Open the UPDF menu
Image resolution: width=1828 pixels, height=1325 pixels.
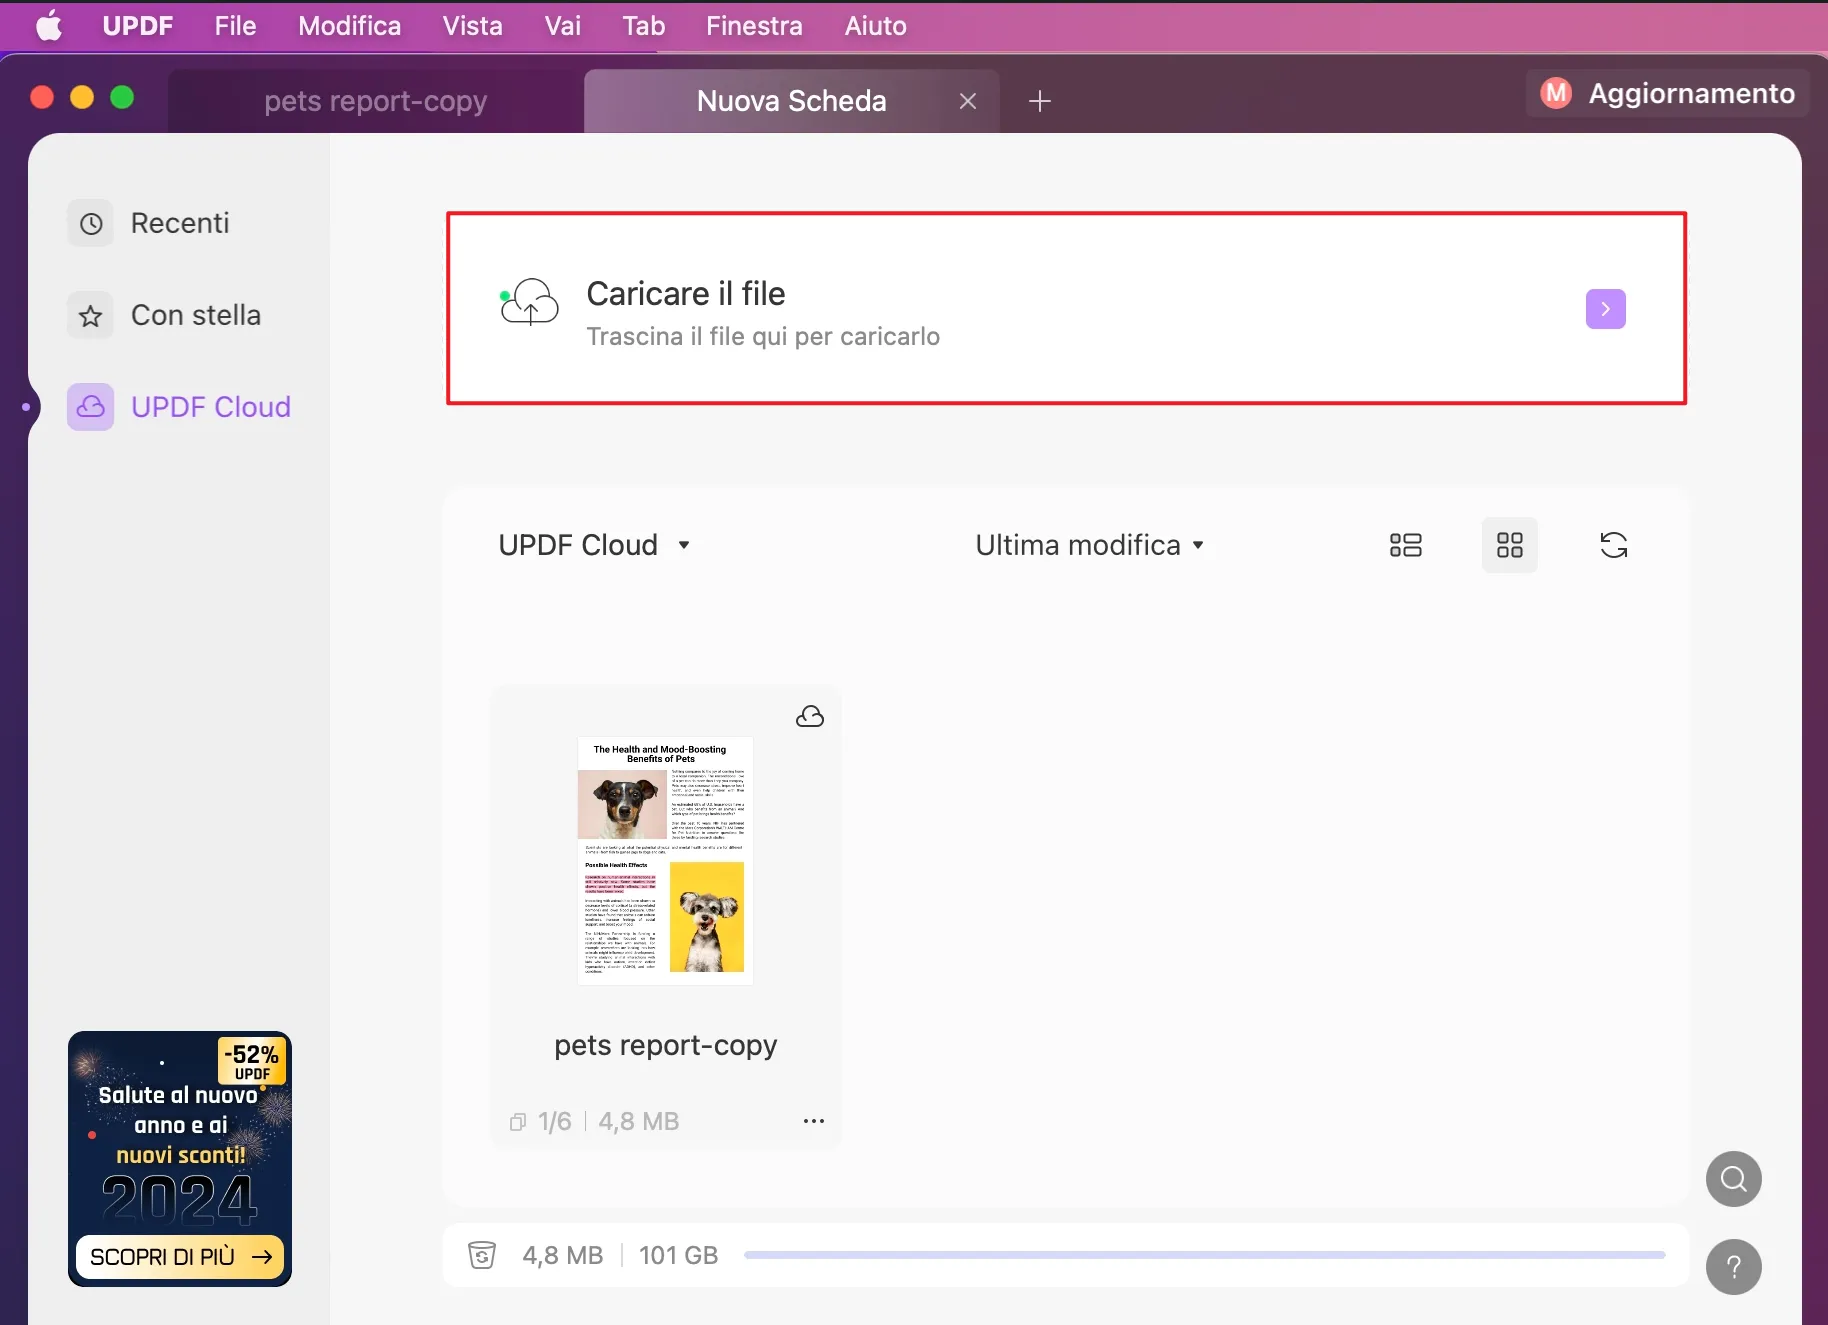pyautogui.click(x=138, y=26)
